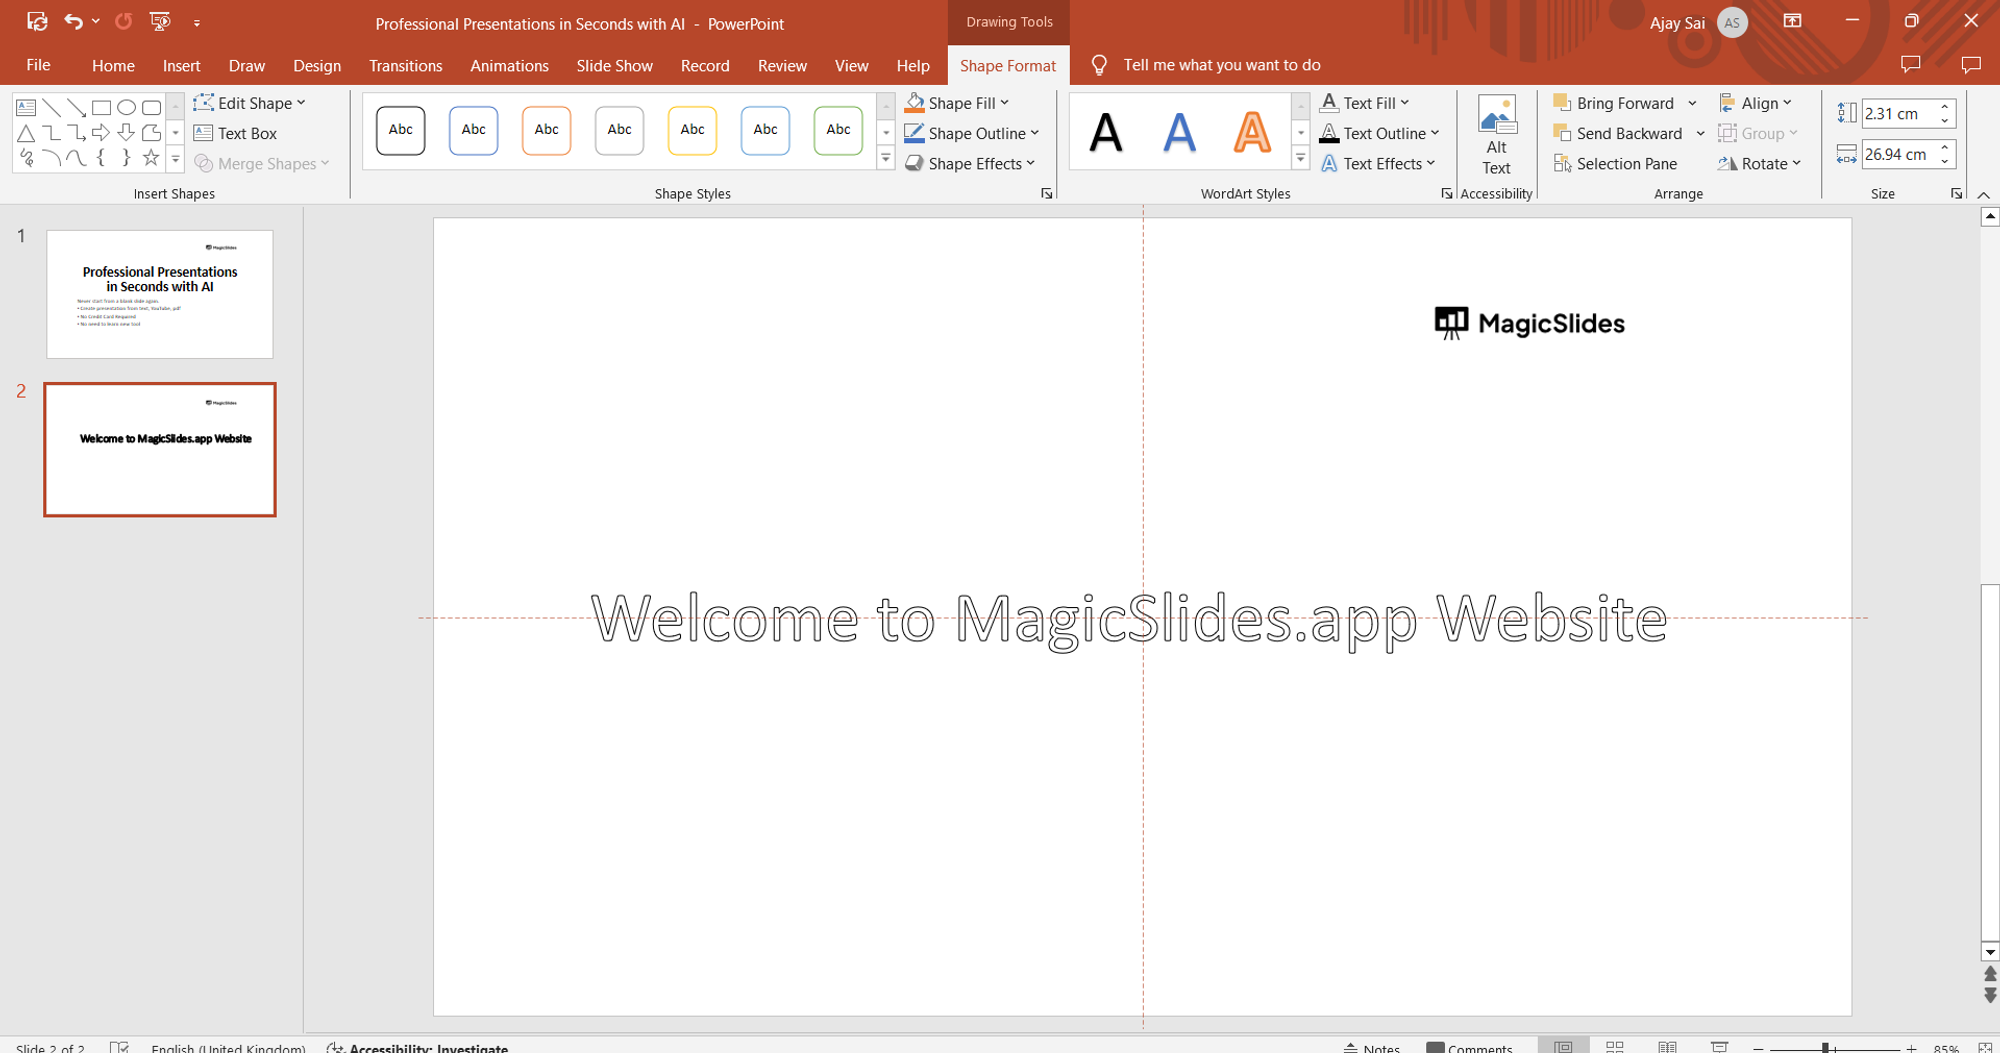Open the Animations tab

click(x=509, y=65)
